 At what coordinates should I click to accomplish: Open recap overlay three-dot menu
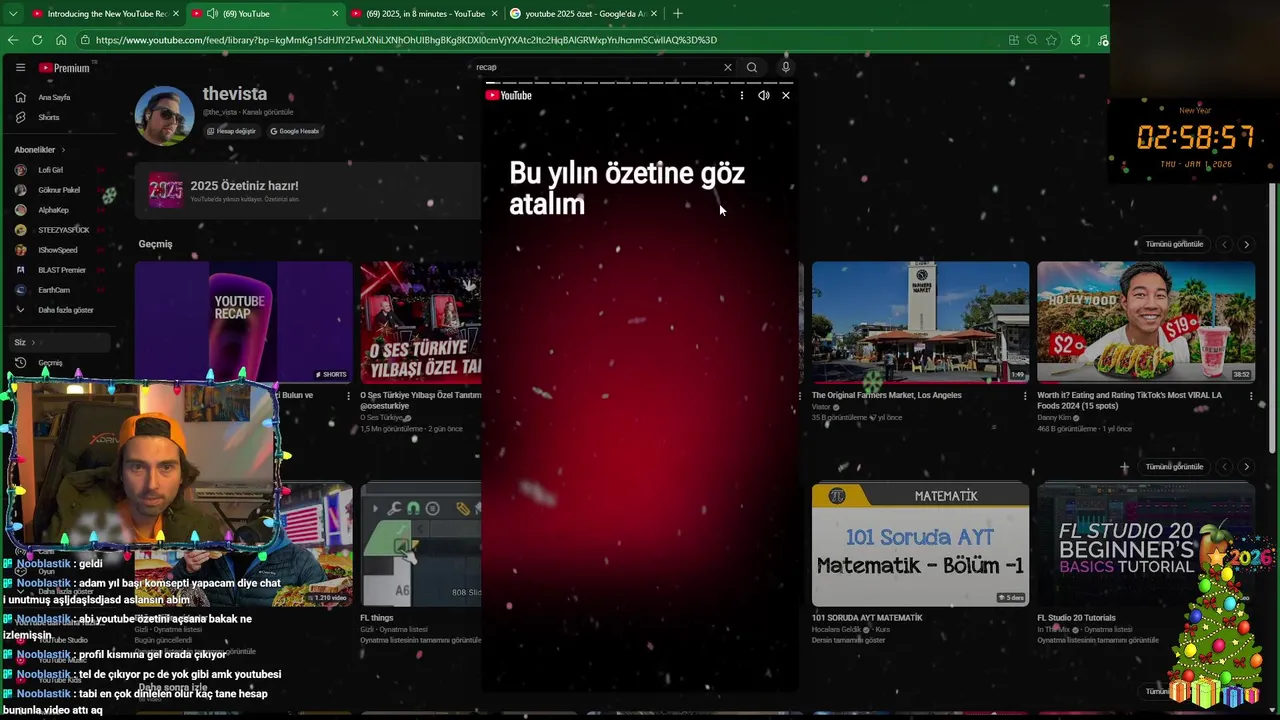741,95
